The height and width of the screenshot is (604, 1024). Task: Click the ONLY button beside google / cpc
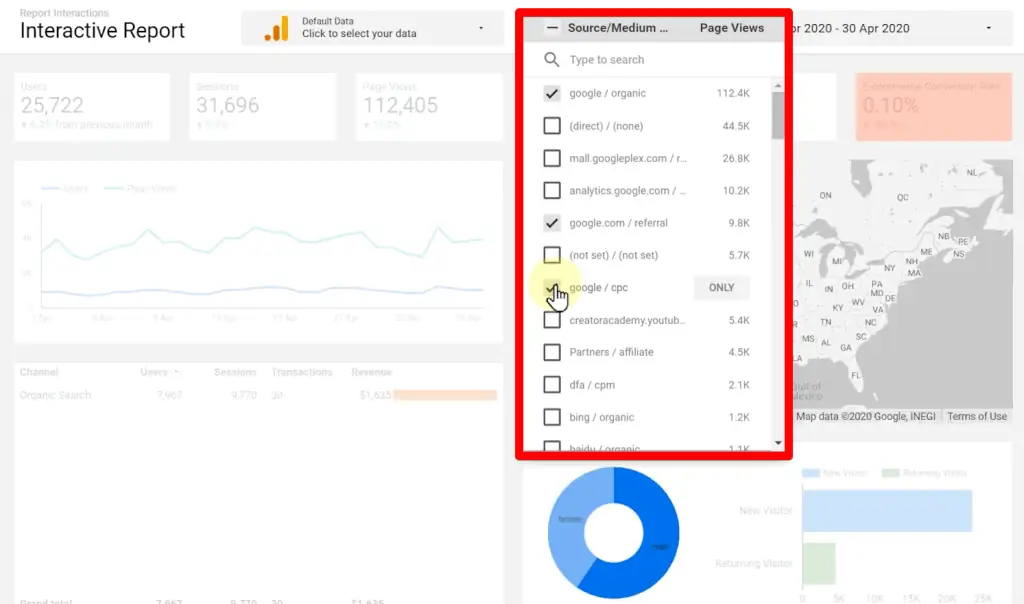tap(721, 287)
